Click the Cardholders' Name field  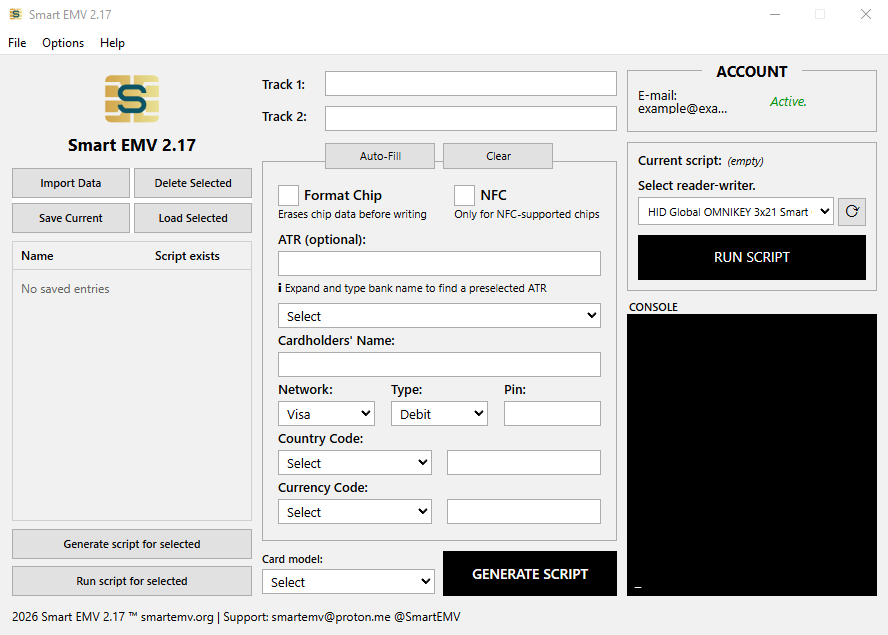click(x=439, y=364)
